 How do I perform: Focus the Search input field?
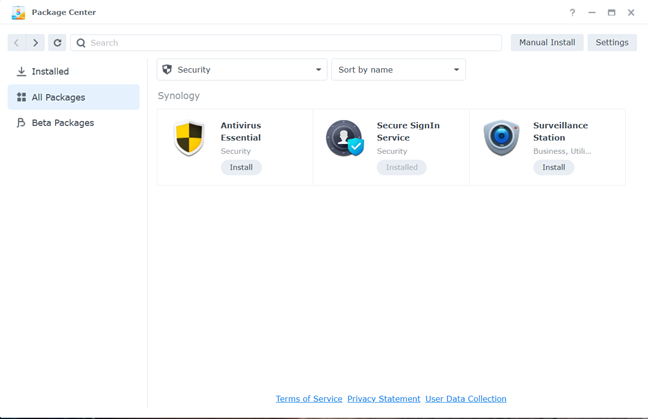click(x=286, y=43)
